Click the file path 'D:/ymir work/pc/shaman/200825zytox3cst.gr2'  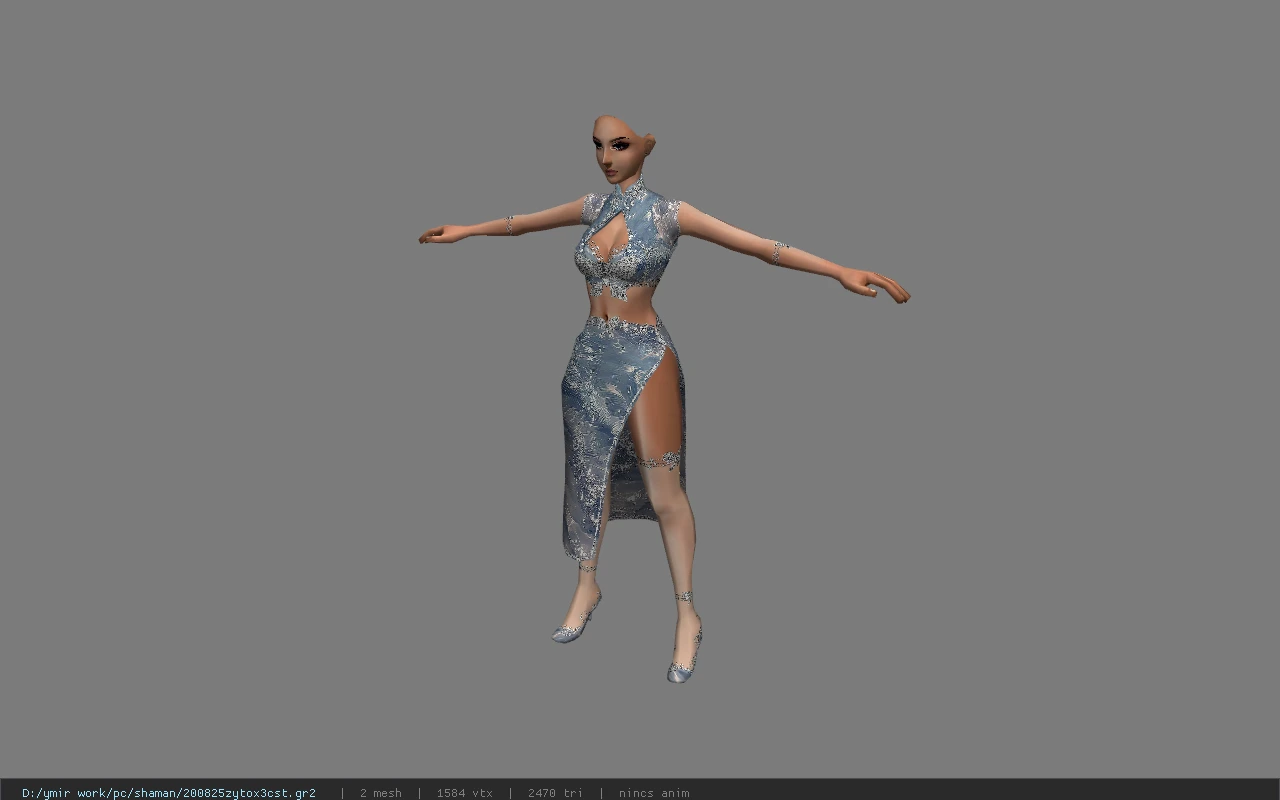click(169, 793)
